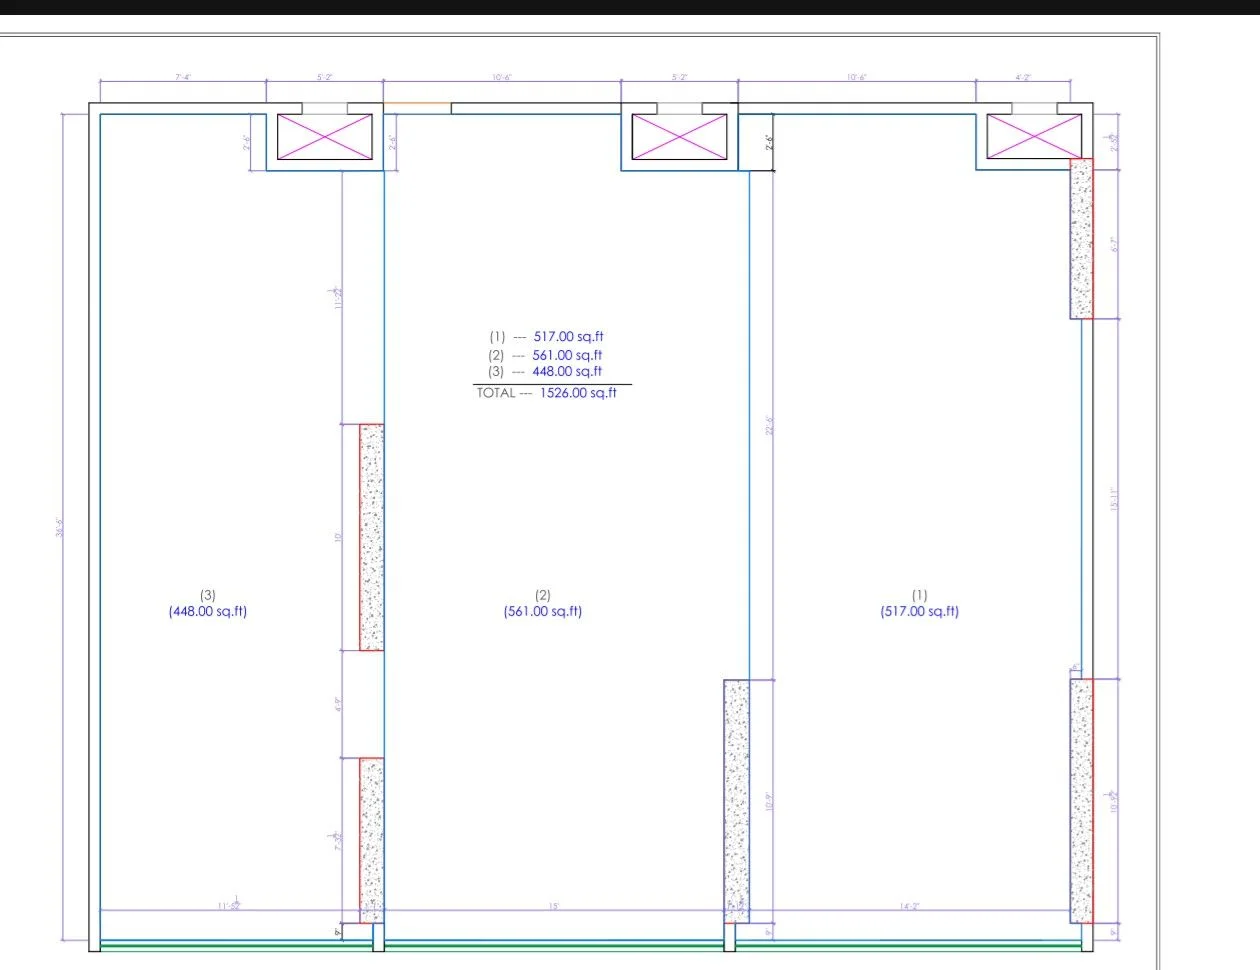Select the crossed shaft box at top-left
This screenshot has width=1260, height=970.
pos(324,137)
